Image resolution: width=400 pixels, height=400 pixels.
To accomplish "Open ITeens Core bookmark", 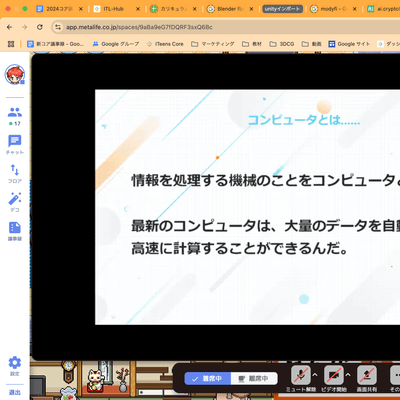I will coord(165,44).
